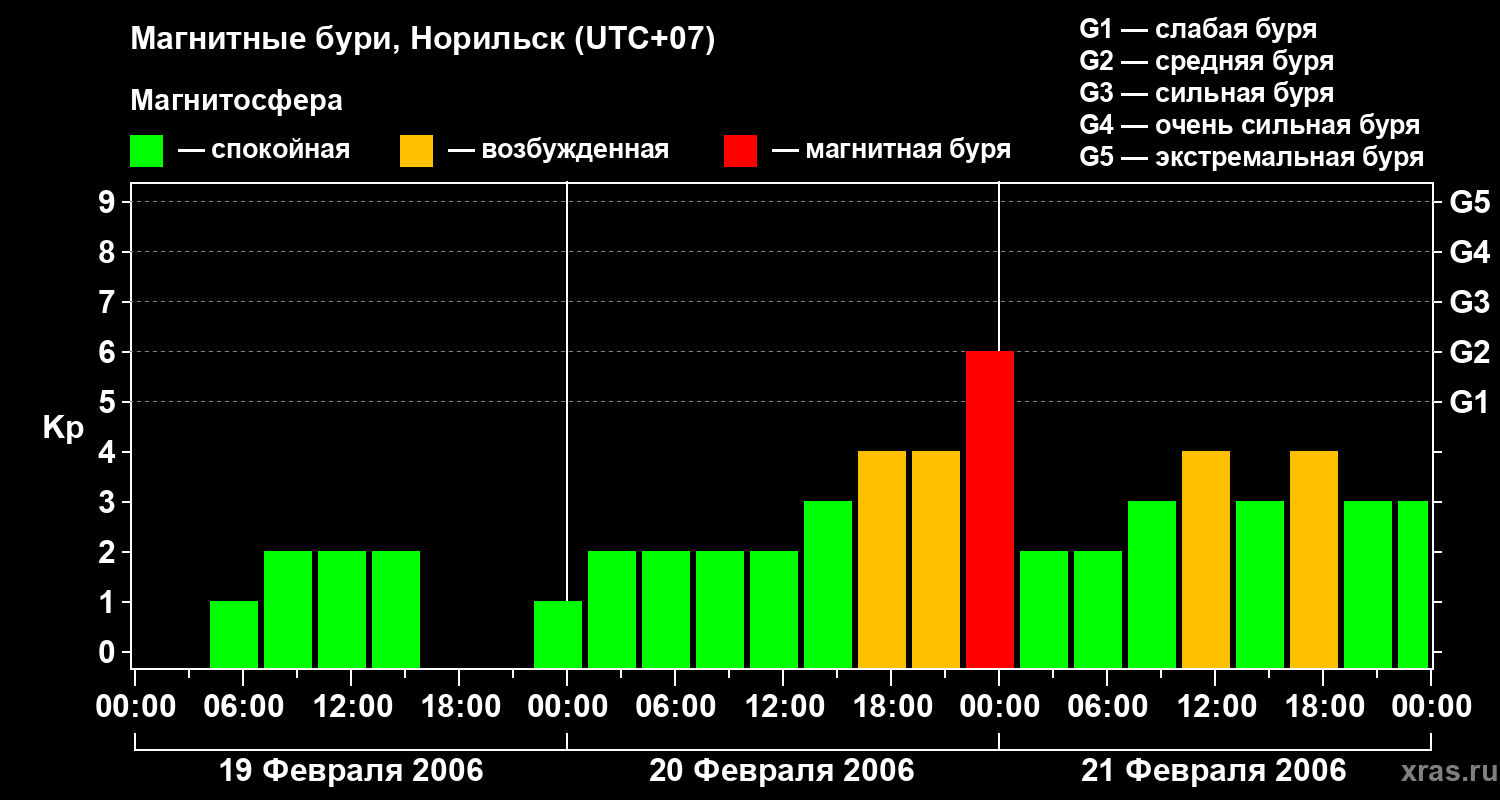Screen dimensions: 1500x800
Task: Click the G3 label on the right axis
Action: pos(1469,302)
